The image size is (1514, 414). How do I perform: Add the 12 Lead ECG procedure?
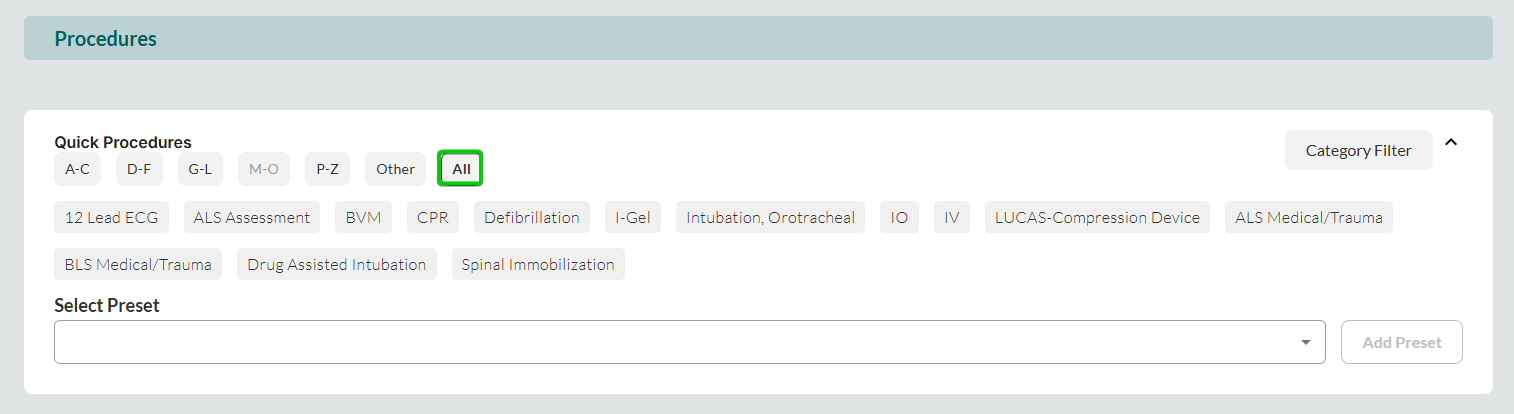(112, 217)
